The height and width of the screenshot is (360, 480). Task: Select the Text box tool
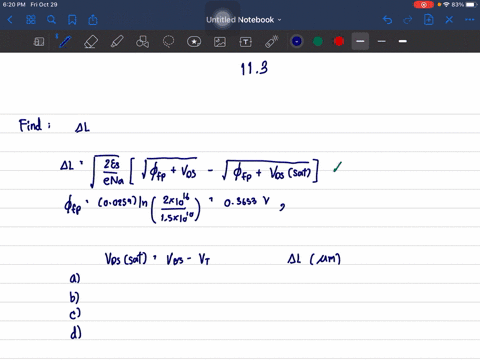click(246, 42)
